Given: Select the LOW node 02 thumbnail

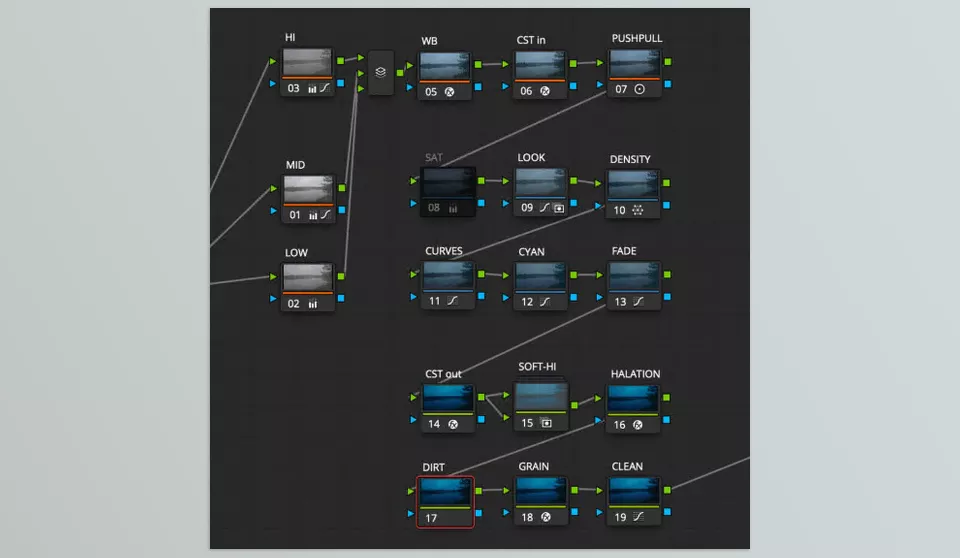Looking at the screenshot, I should pyautogui.click(x=307, y=277).
